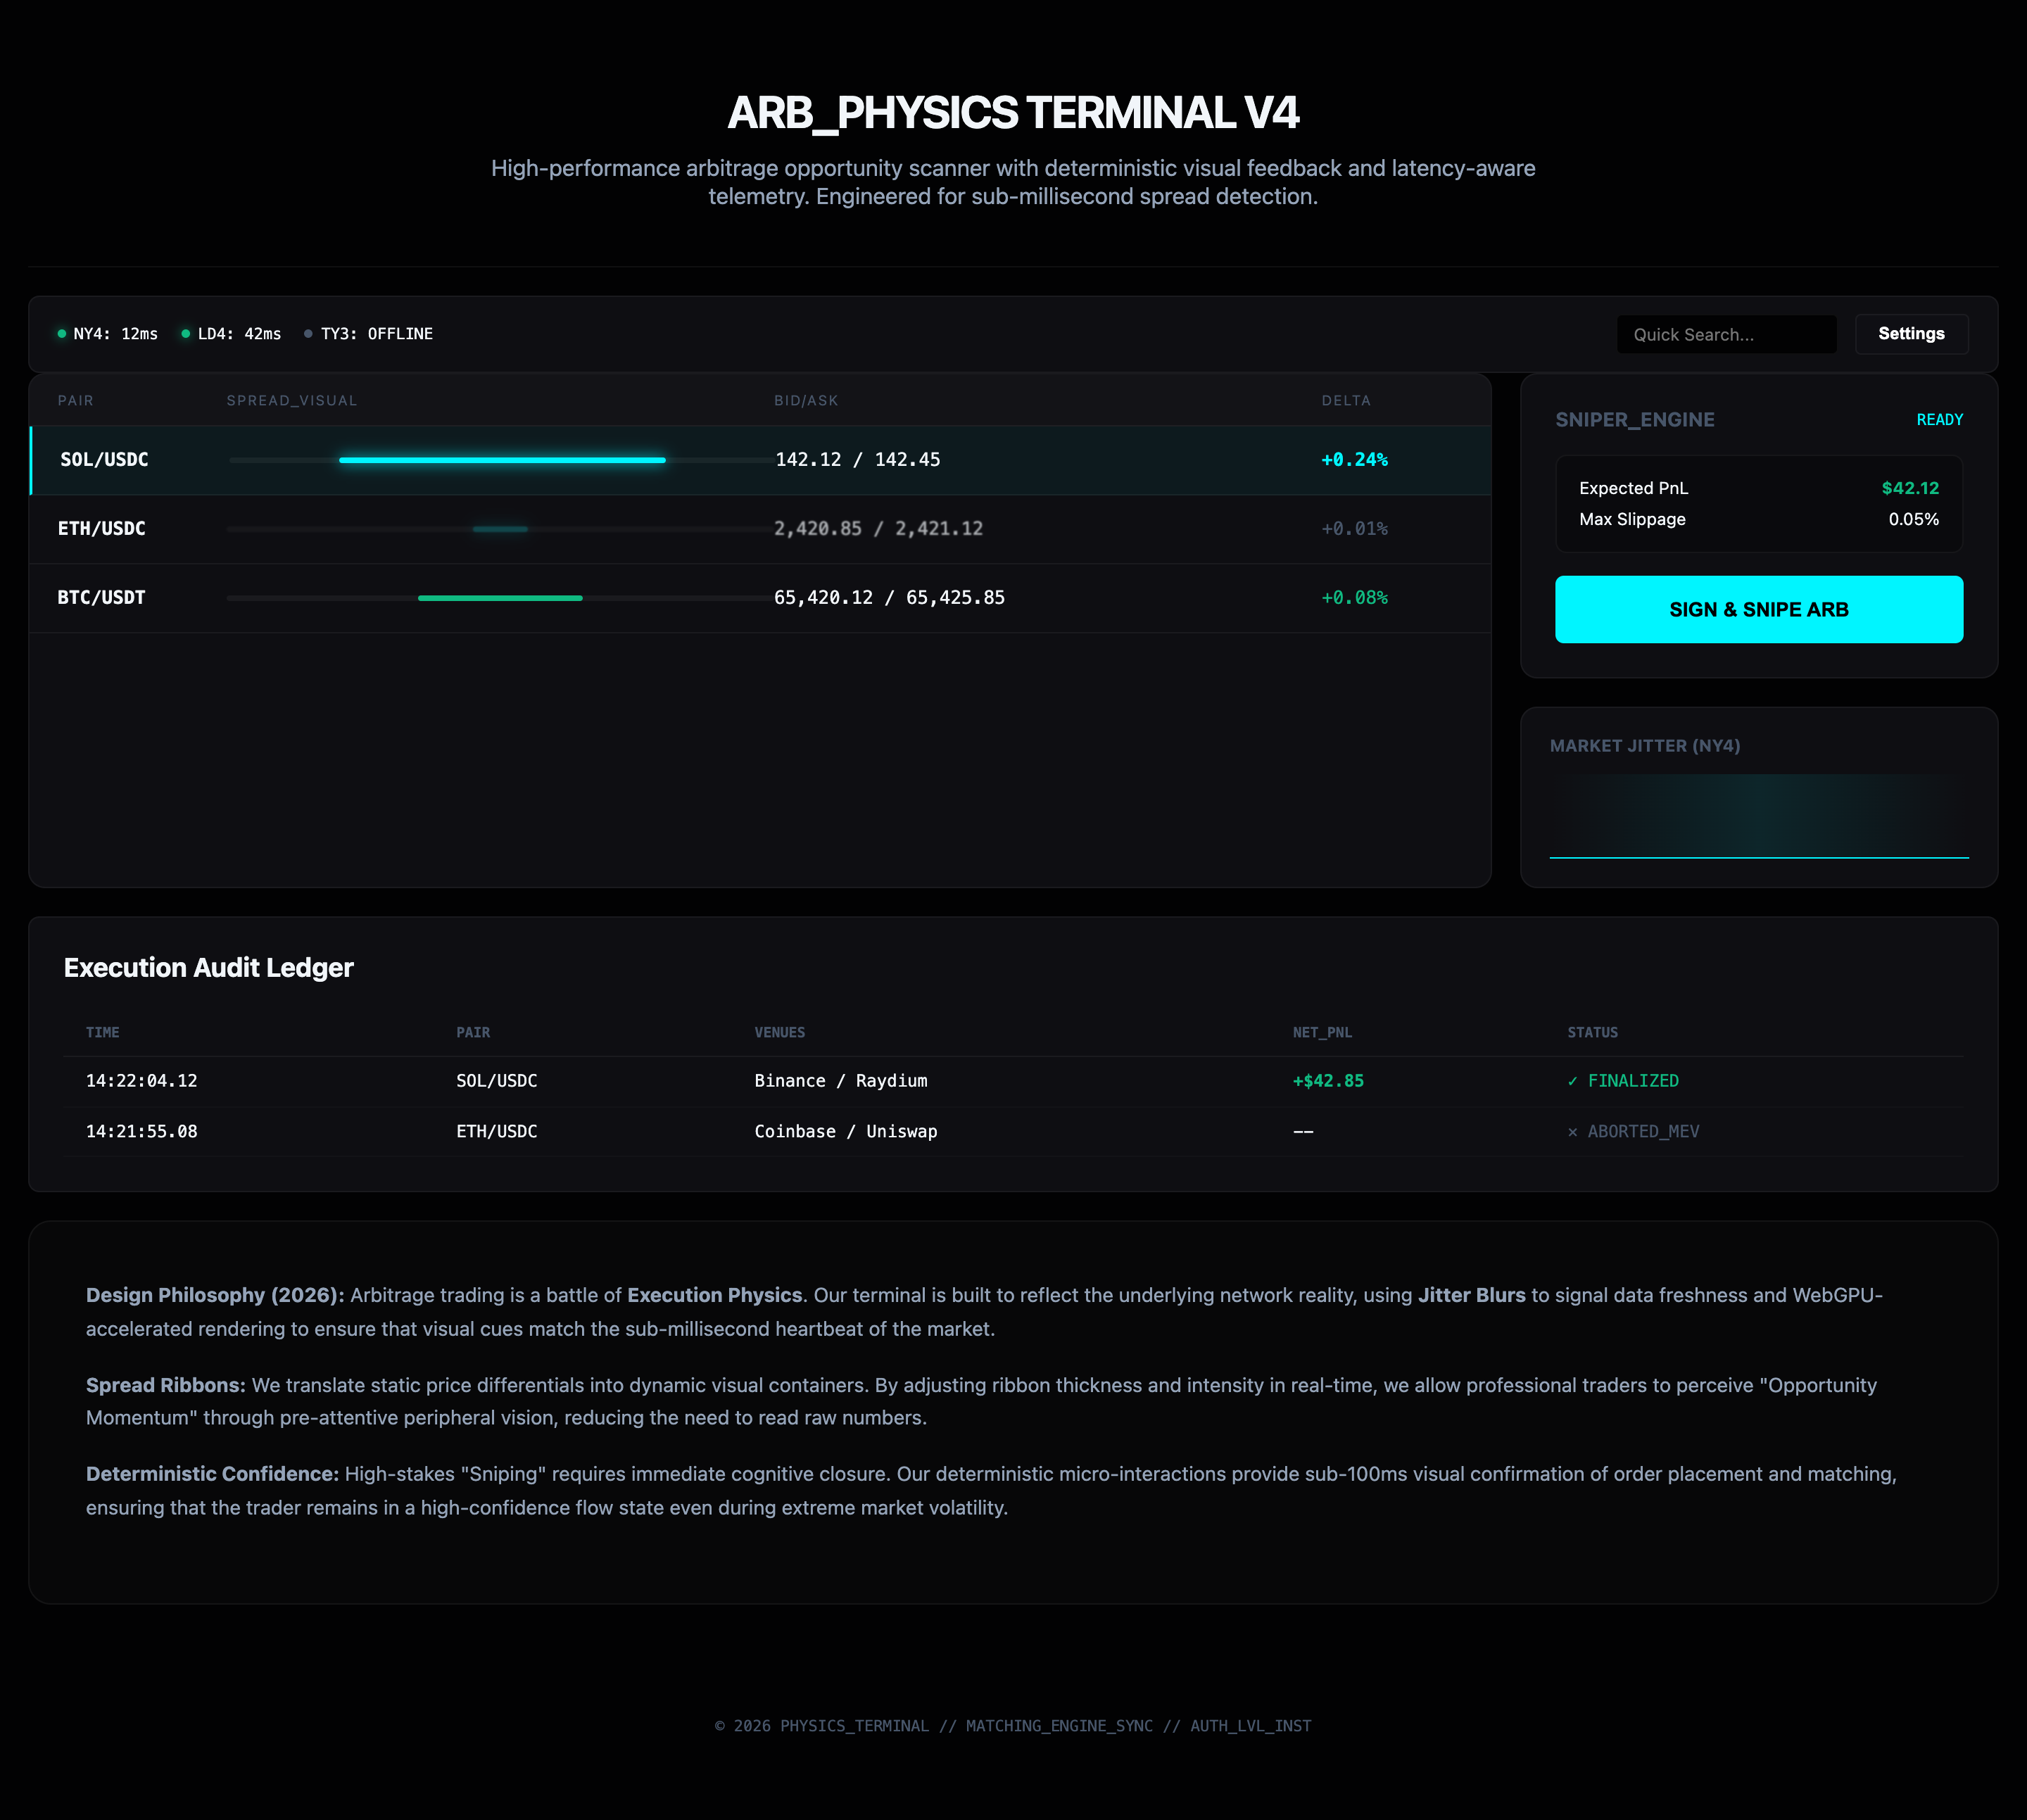Viewport: 2027px width, 1820px height.
Task: Select the ETH/USDC pair row
Action: click(x=102, y=529)
